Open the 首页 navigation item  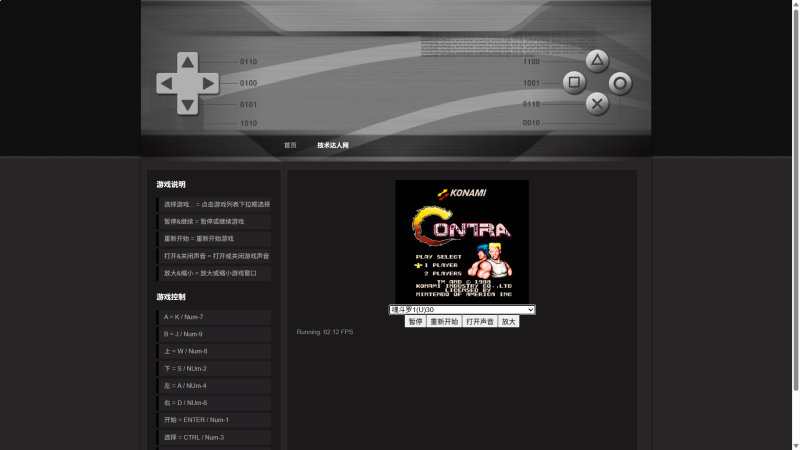[x=290, y=145]
